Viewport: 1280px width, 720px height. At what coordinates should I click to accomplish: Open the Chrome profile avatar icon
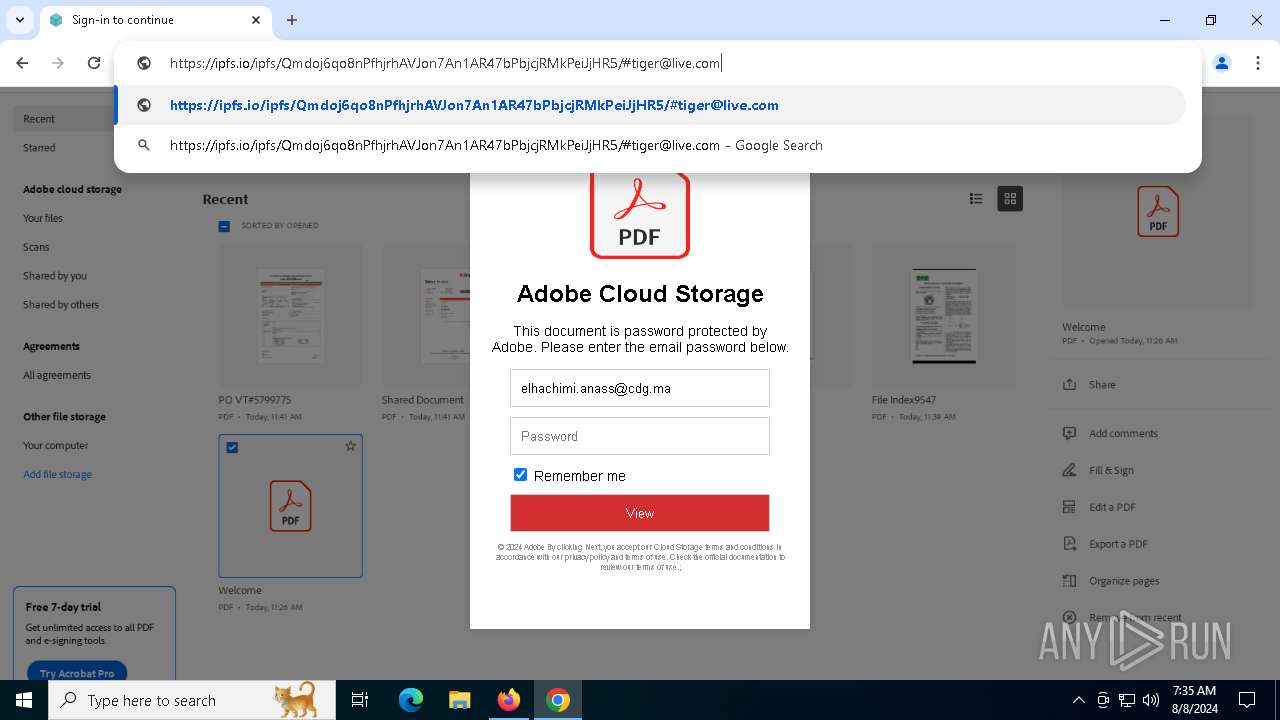coord(1221,63)
